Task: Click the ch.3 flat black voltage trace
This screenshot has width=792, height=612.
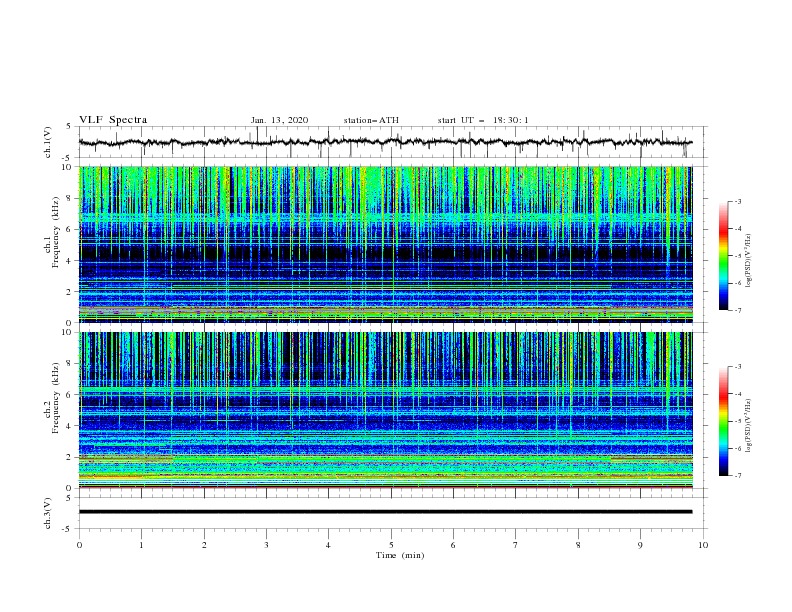Action: [385, 512]
